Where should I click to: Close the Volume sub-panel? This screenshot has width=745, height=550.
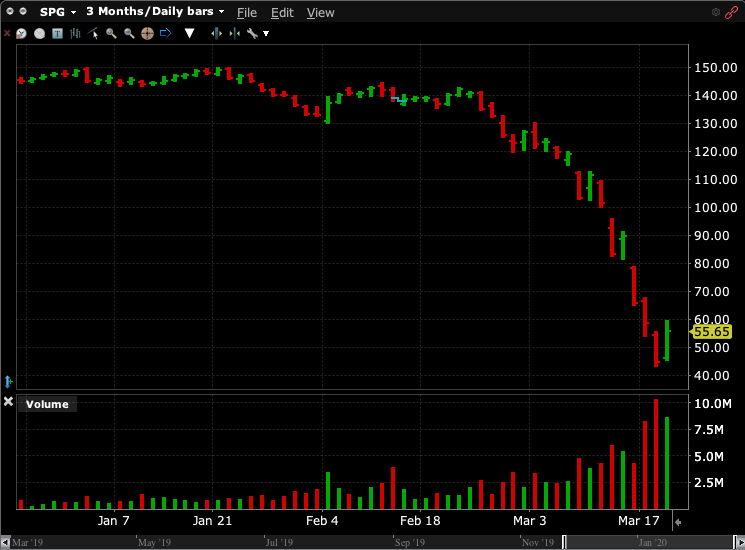coord(8,402)
